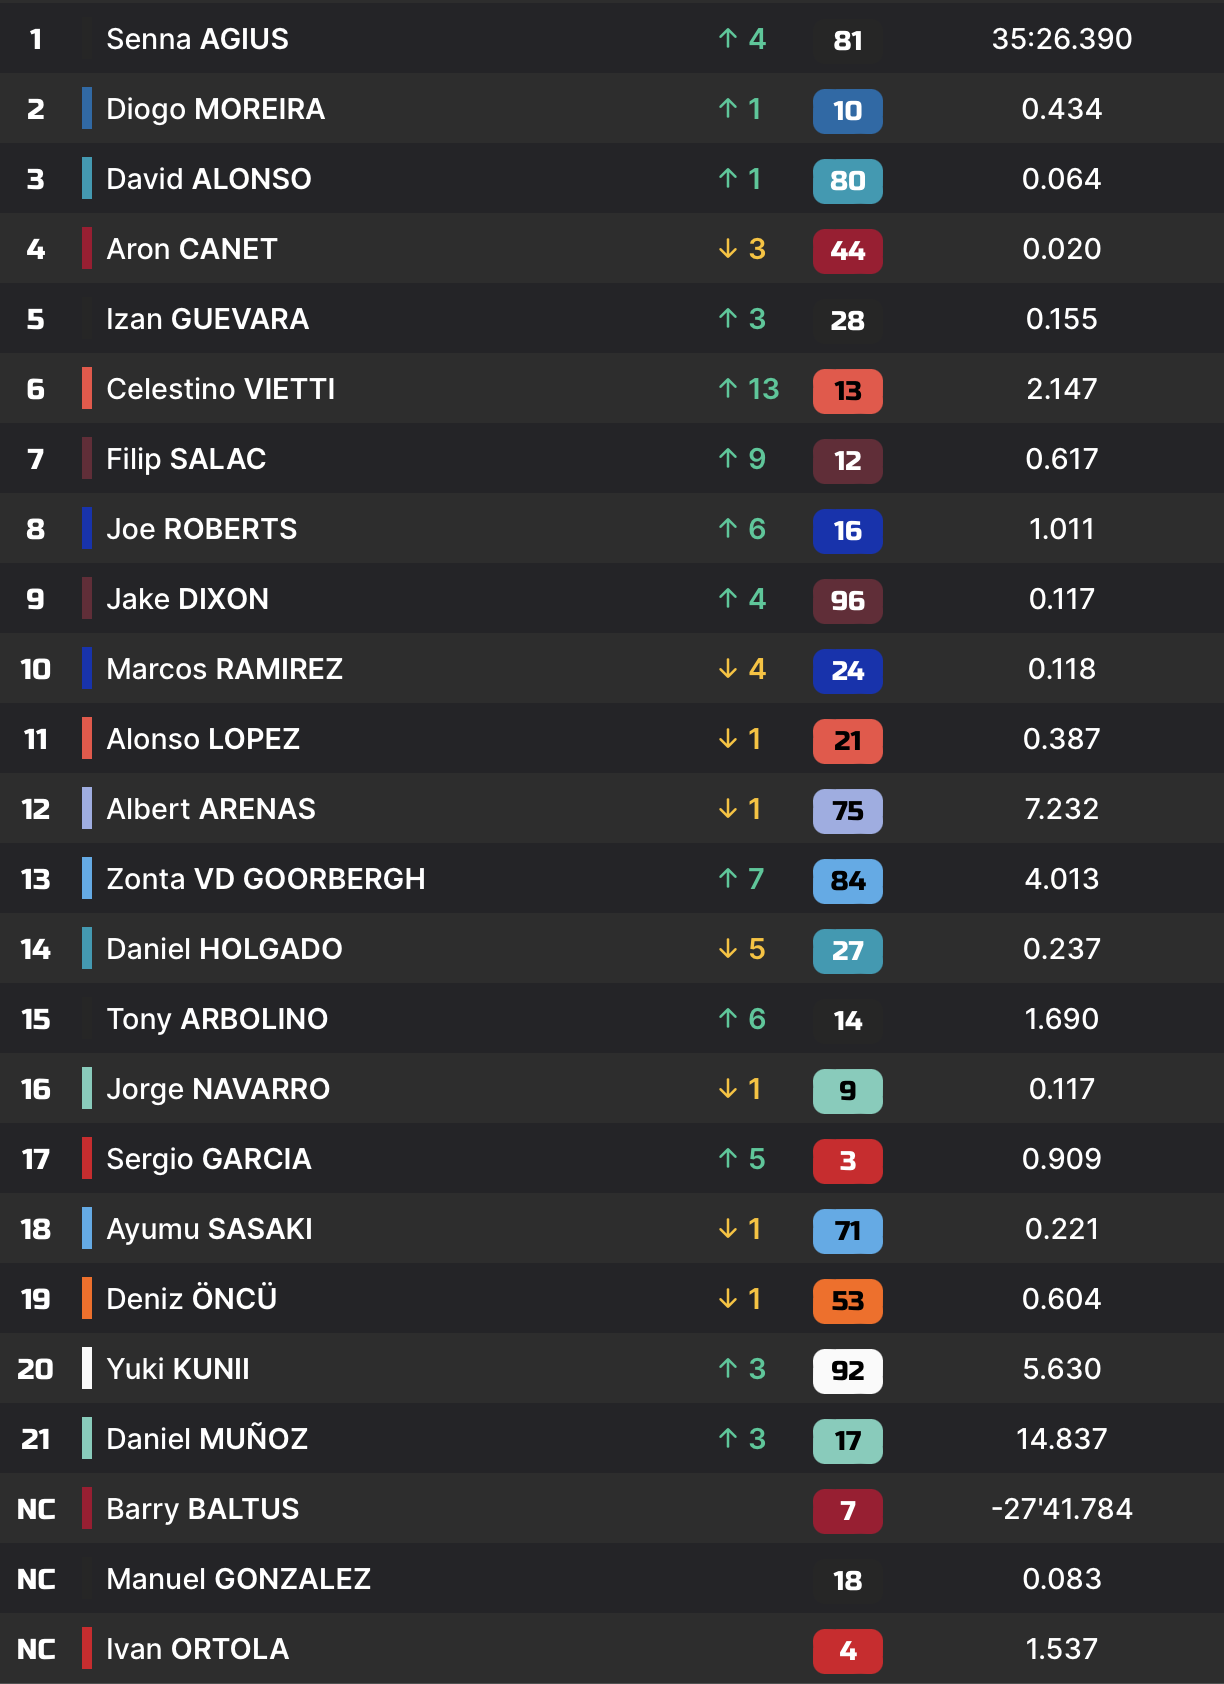Click the NC position label for Manuel GONZALEZ
The width and height of the screenshot is (1224, 1684).
(36, 1579)
